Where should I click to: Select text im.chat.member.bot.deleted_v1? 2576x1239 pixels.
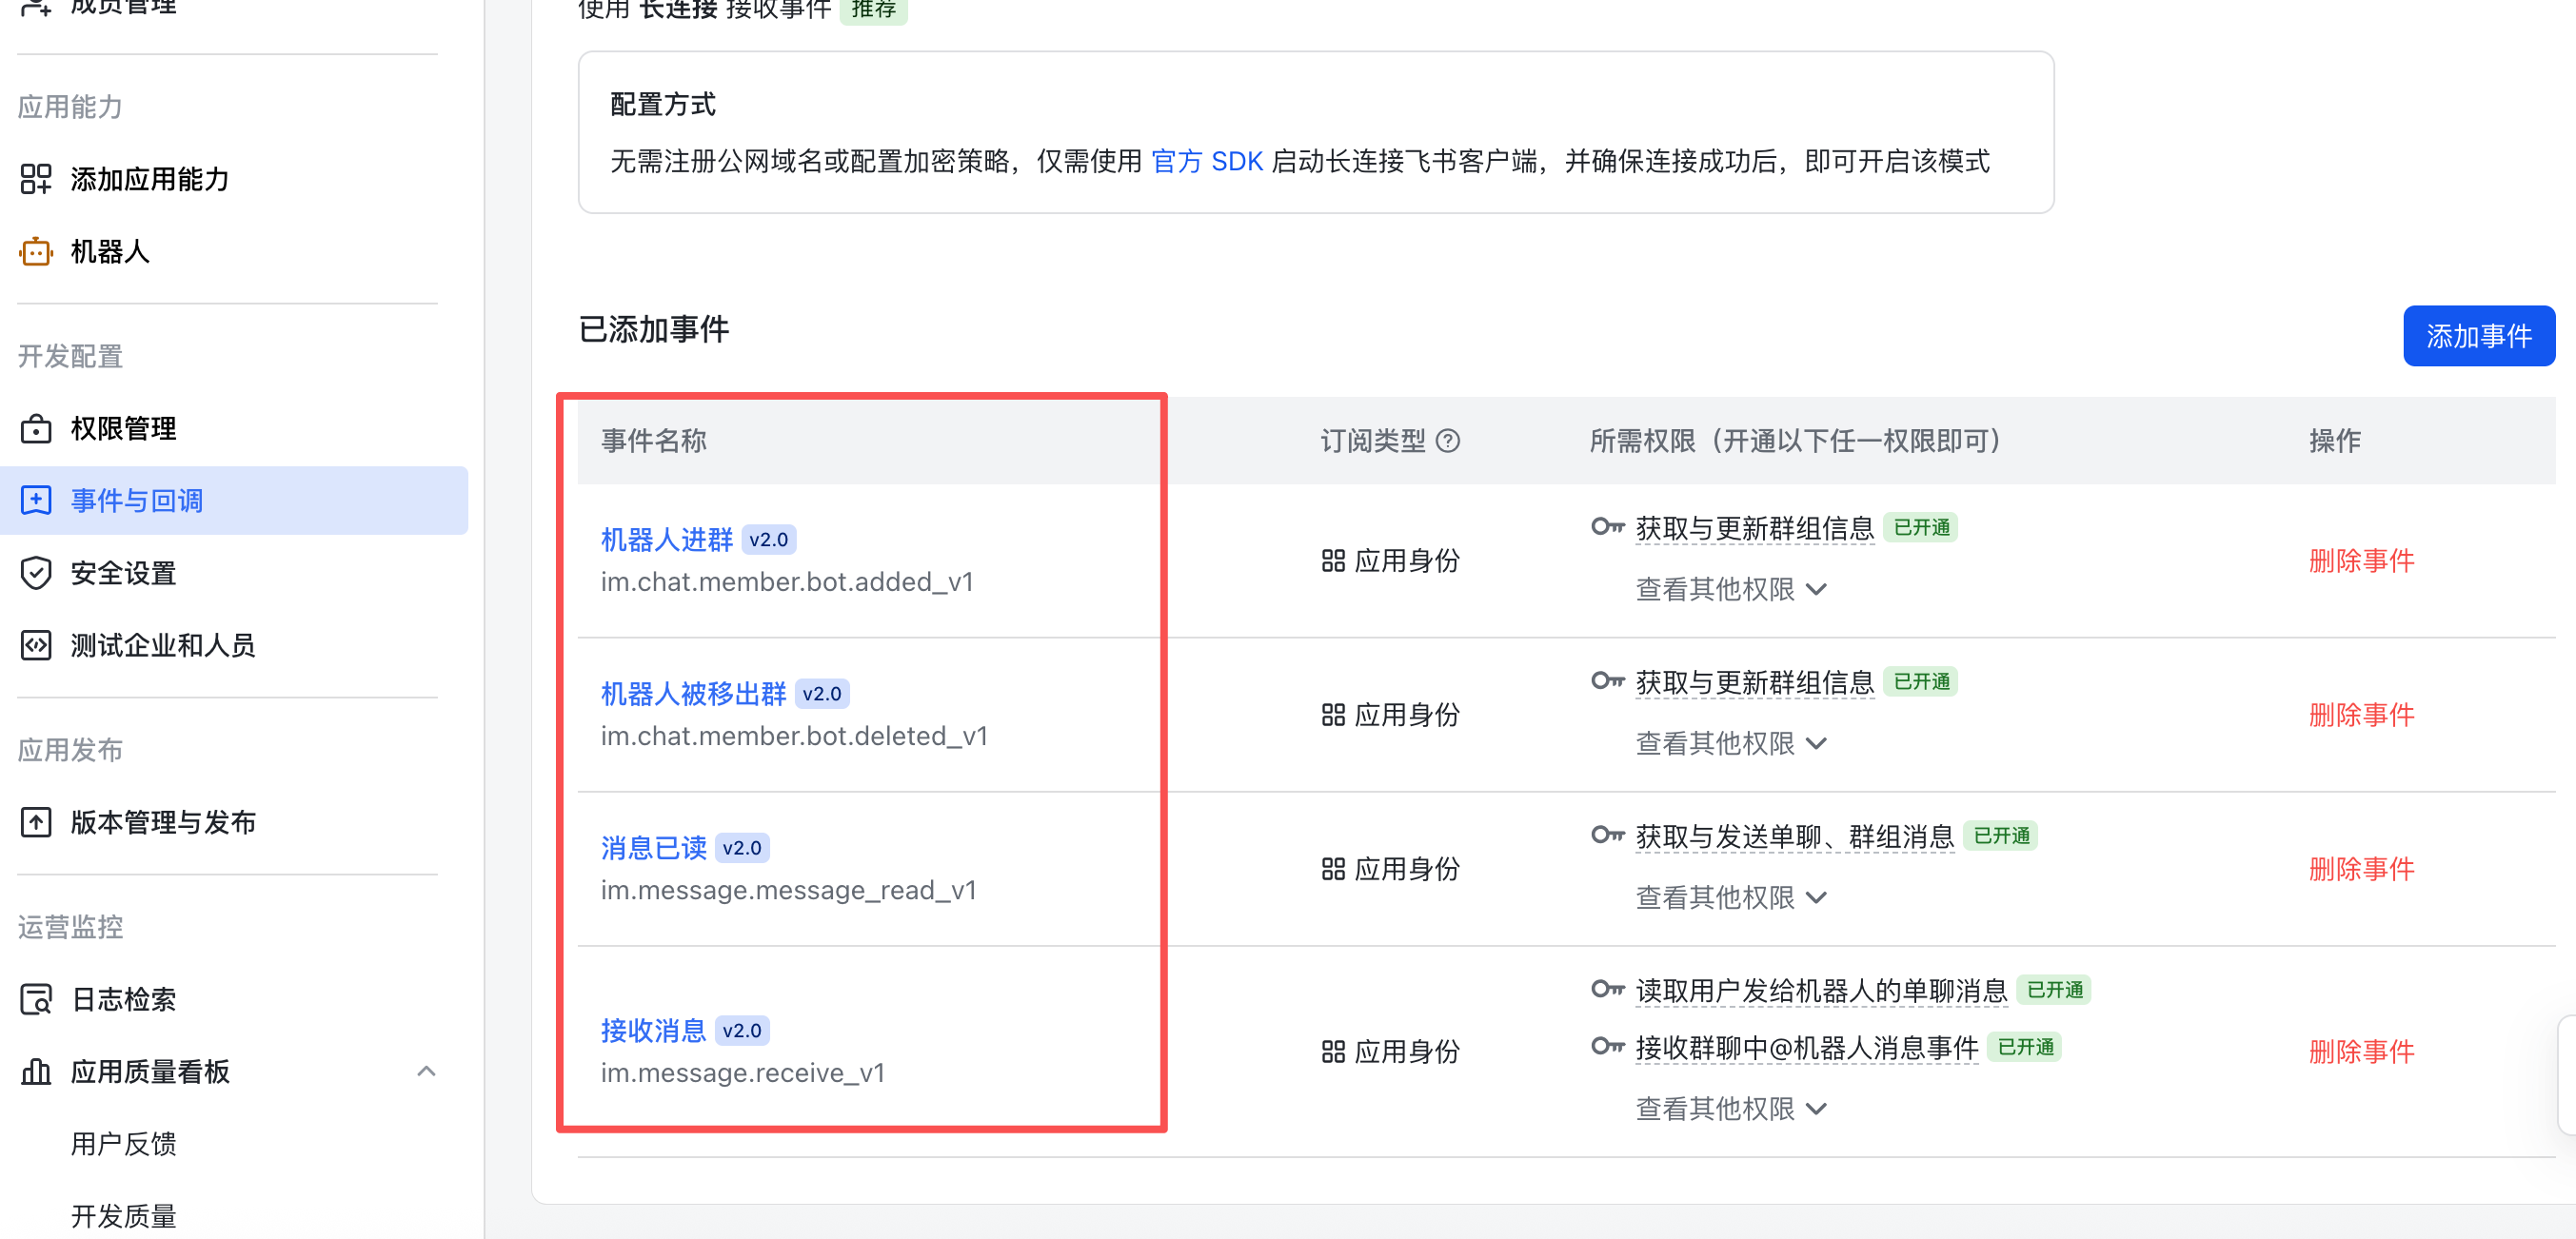click(x=794, y=736)
